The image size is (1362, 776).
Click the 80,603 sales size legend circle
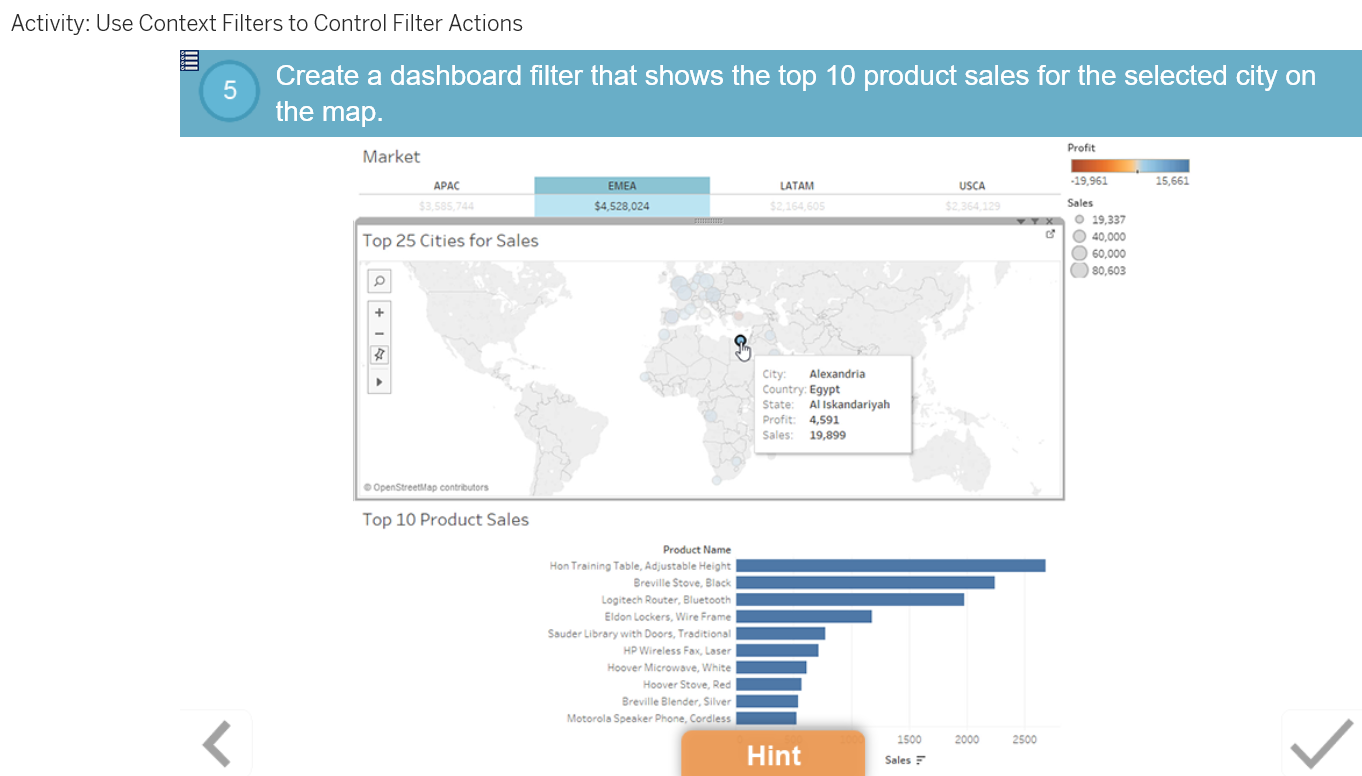[x=1079, y=270]
